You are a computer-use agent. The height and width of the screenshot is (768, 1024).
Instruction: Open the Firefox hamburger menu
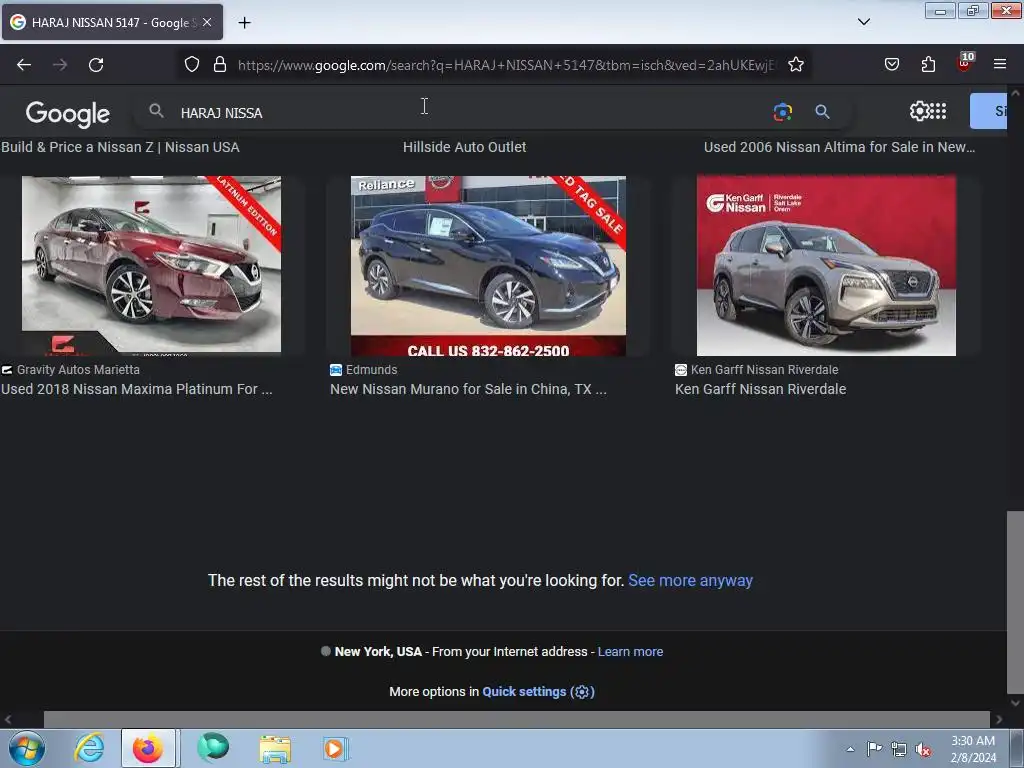1000,64
